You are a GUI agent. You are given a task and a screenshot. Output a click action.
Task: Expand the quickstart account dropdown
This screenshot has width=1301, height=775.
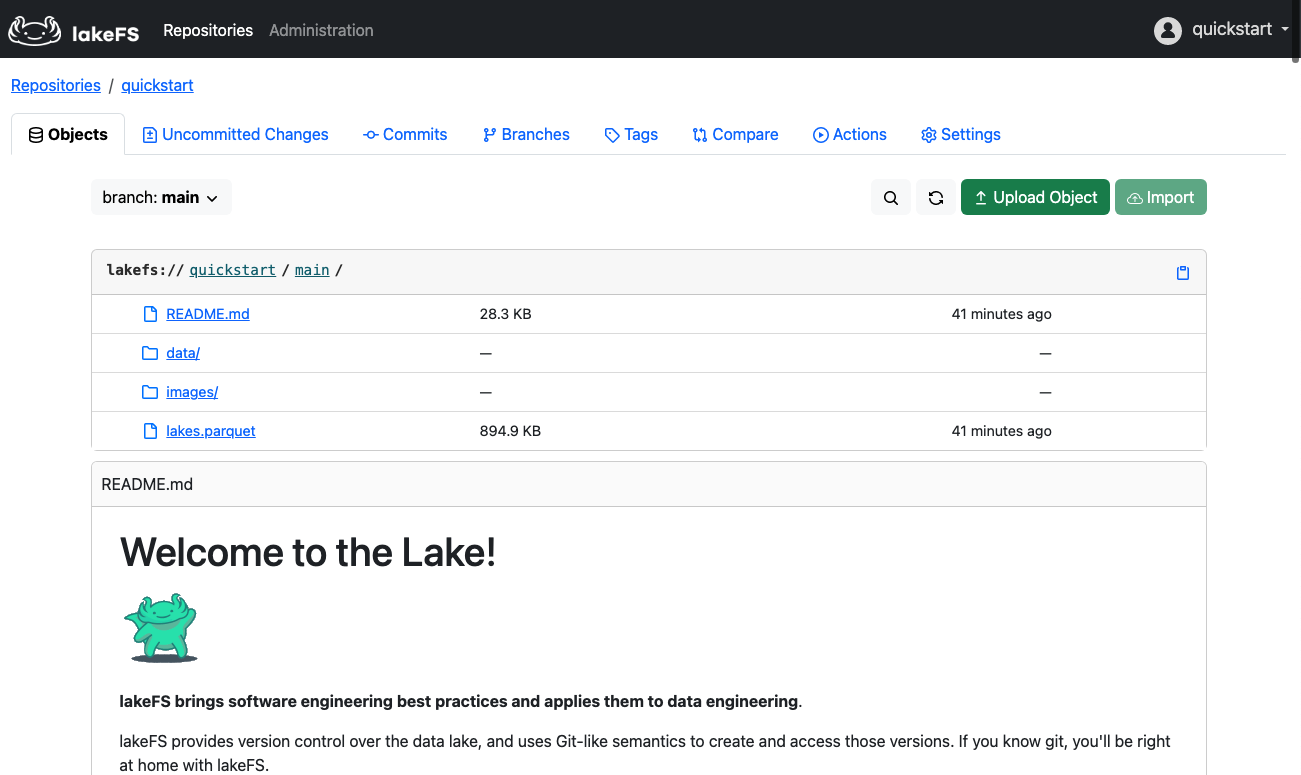(1229, 30)
